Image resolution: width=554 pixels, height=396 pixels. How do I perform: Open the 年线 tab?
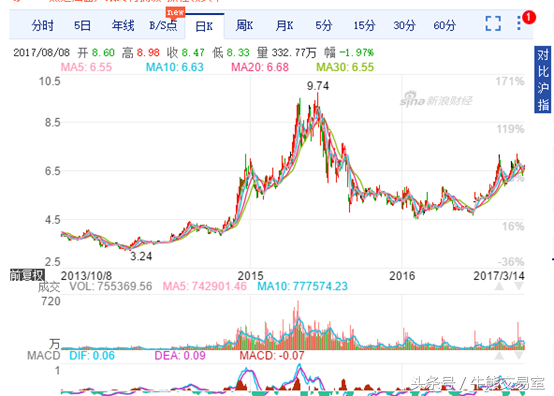point(123,26)
